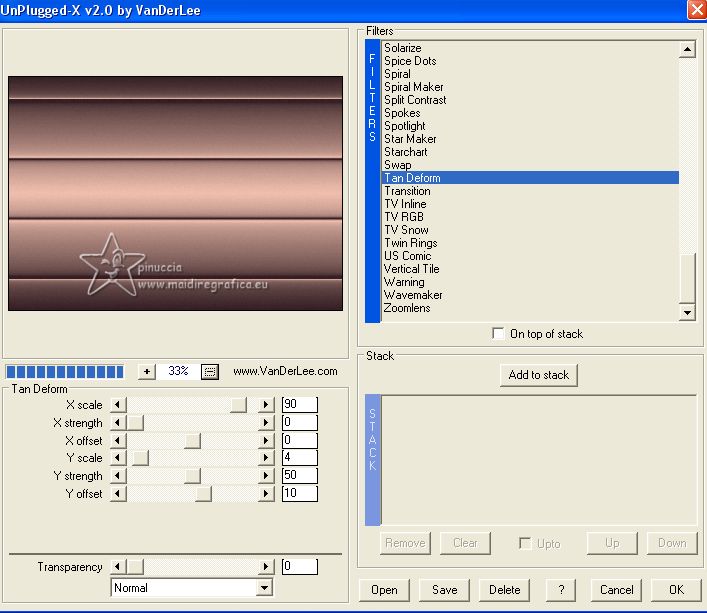Click the Open button
Image resolution: width=707 pixels, height=613 pixels.
click(384, 590)
